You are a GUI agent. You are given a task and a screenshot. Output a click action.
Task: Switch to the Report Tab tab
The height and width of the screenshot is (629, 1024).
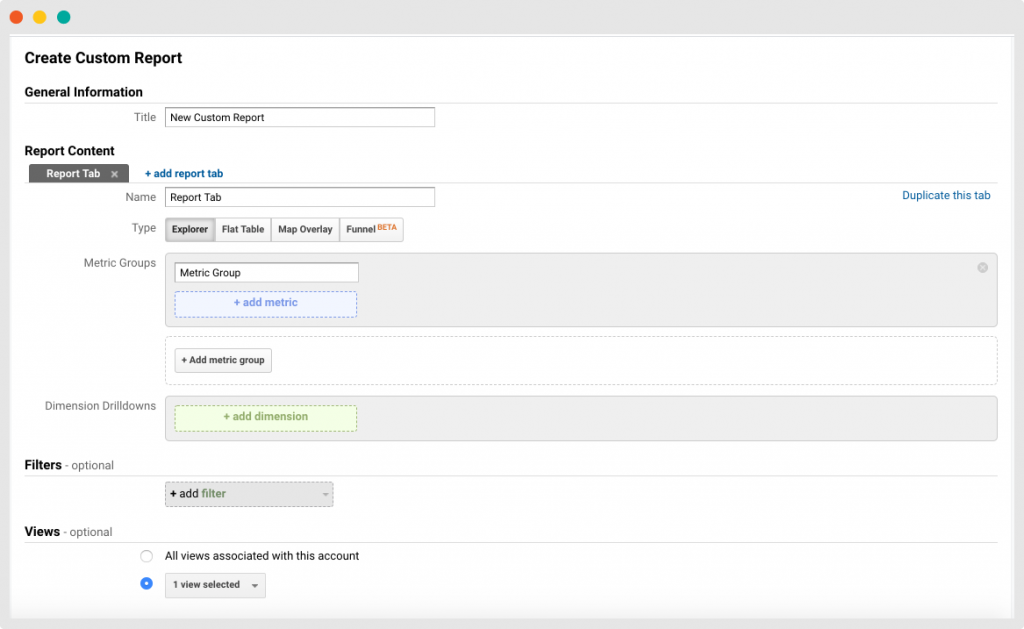click(73, 174)
